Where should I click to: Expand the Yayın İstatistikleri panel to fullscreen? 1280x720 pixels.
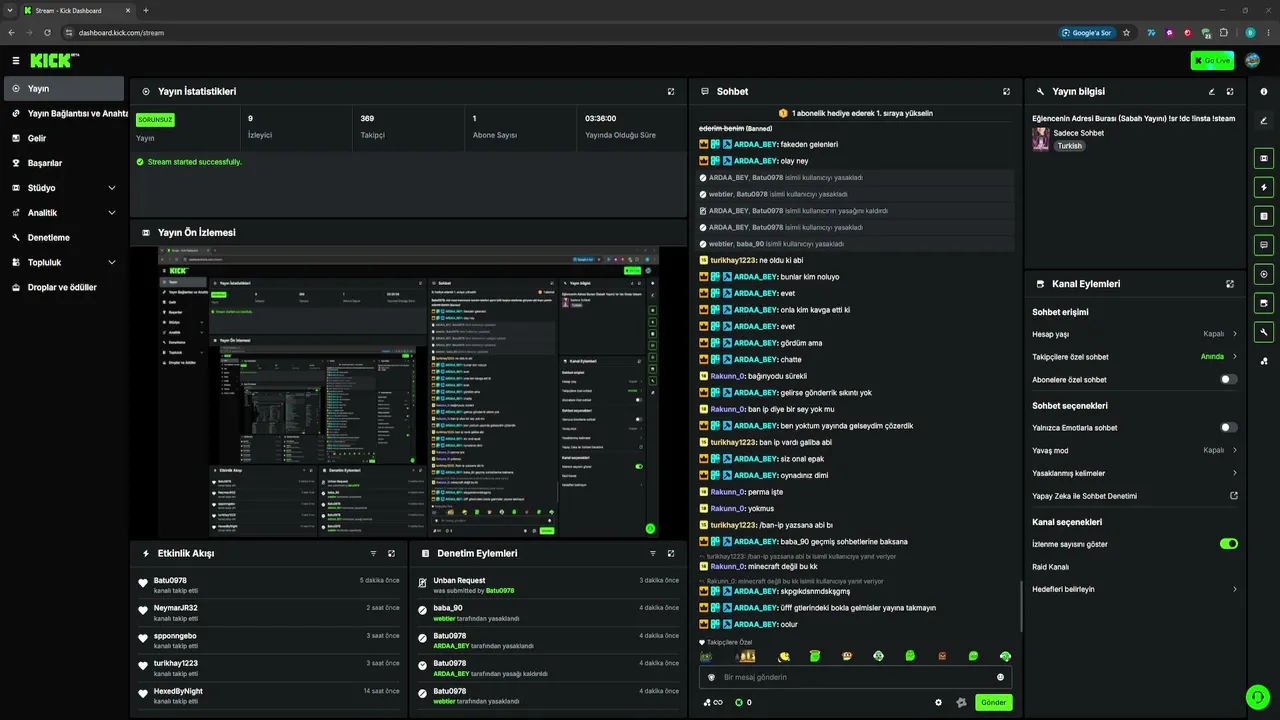(671, 91)
